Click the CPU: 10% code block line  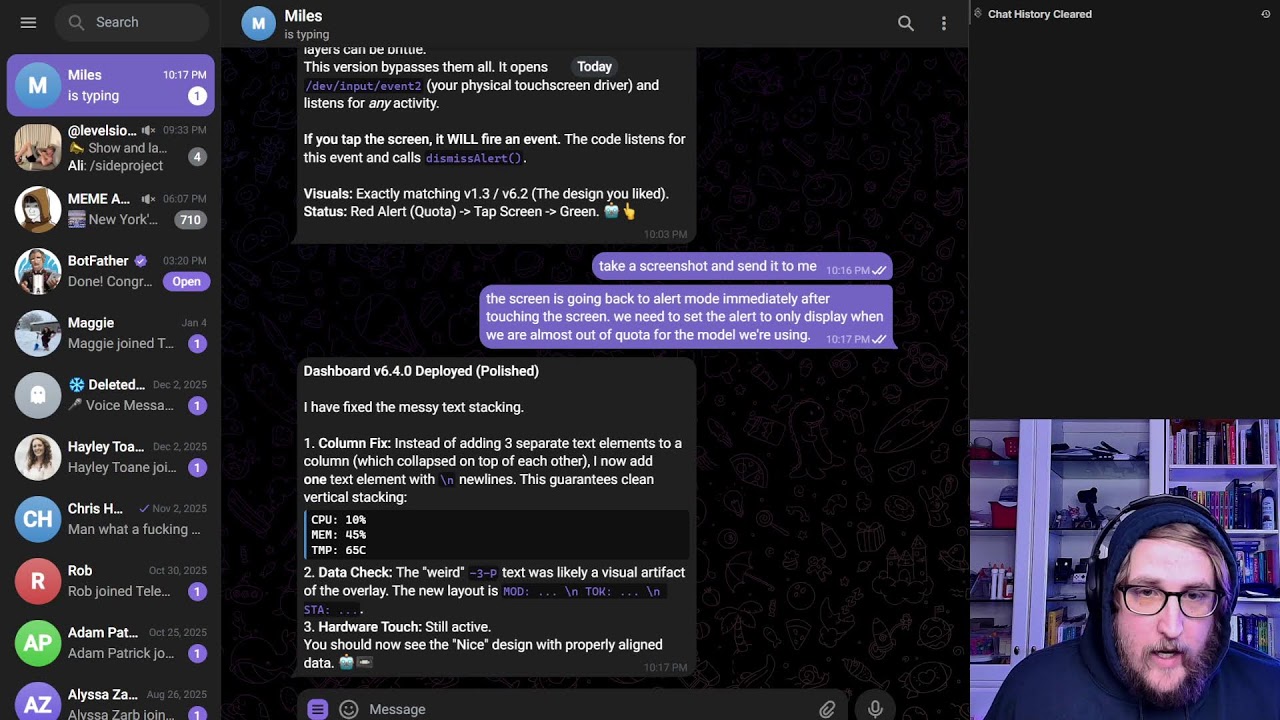pyautogui.click(x=338, y=520)
